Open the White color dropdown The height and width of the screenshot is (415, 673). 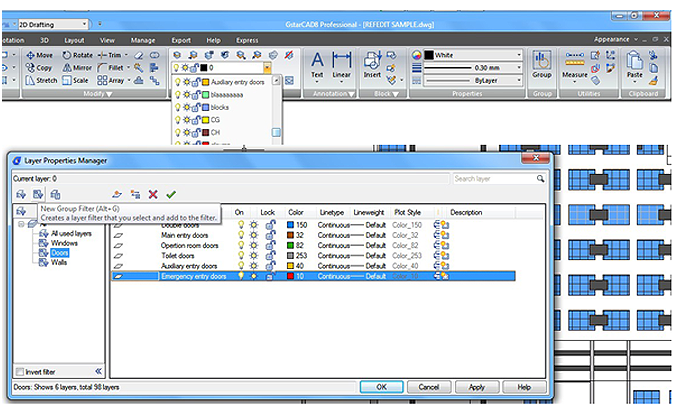[518, 55]
